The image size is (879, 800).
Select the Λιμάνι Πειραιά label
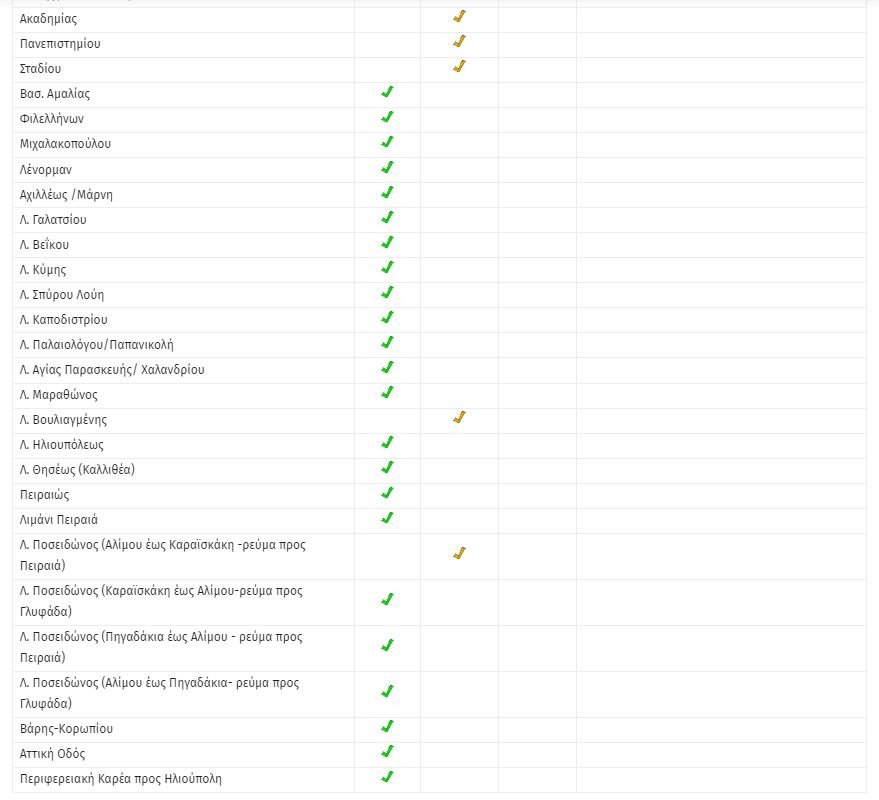(x=59, y=520)
